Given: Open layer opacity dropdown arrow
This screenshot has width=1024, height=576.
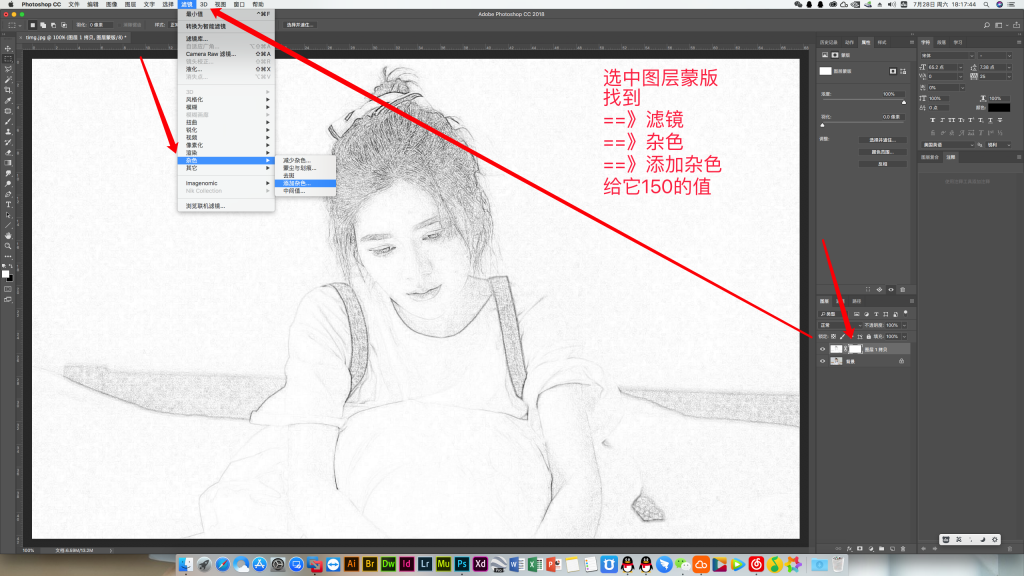Looking at the screenshot, I should (x=904, y=325).
